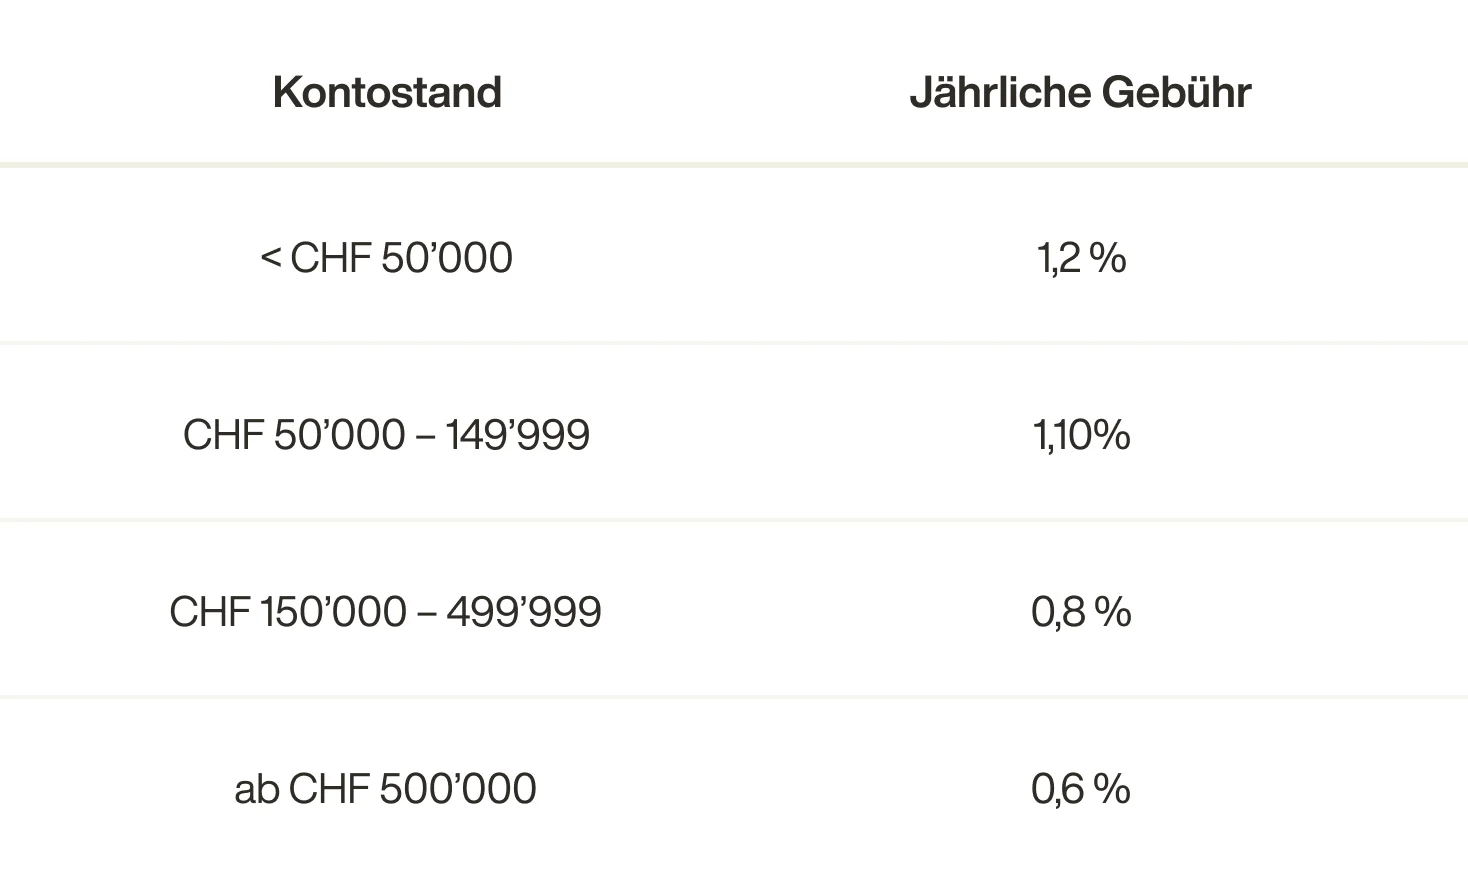Select the 'CHF 150'000 – 499'999' balance cell
Viewport: 1468px width, 876px height.
coord(385,612)
